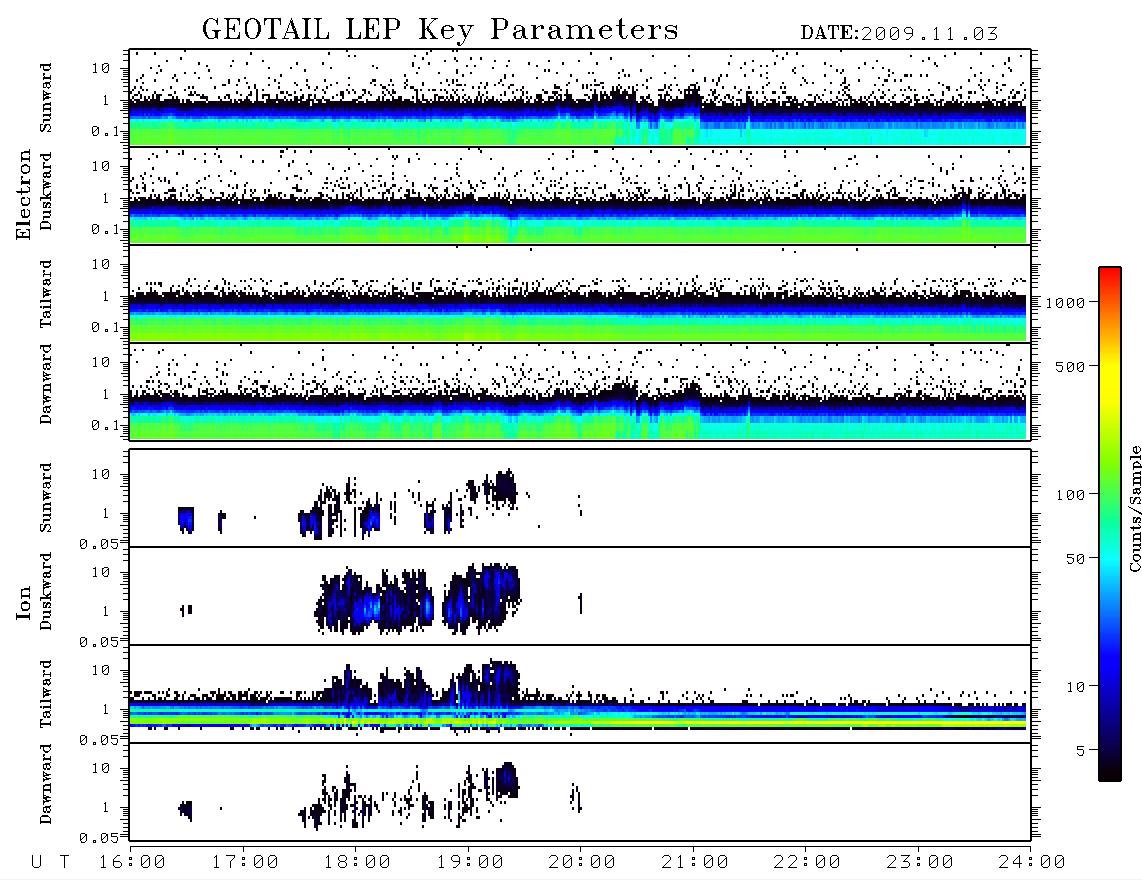Screen dimensions: 1142x880
Task: Select the Electron Sunward panel label
Action: point(46,98)
